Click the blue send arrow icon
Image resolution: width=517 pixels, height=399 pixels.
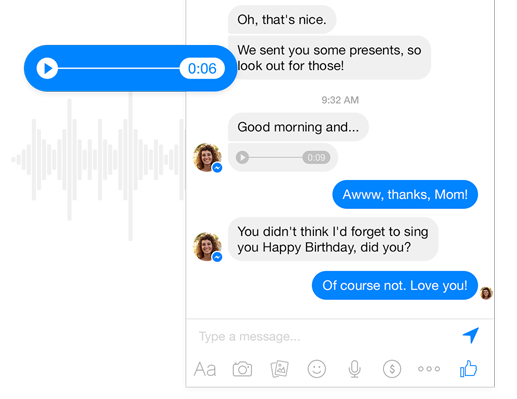(x=471, y=335)
